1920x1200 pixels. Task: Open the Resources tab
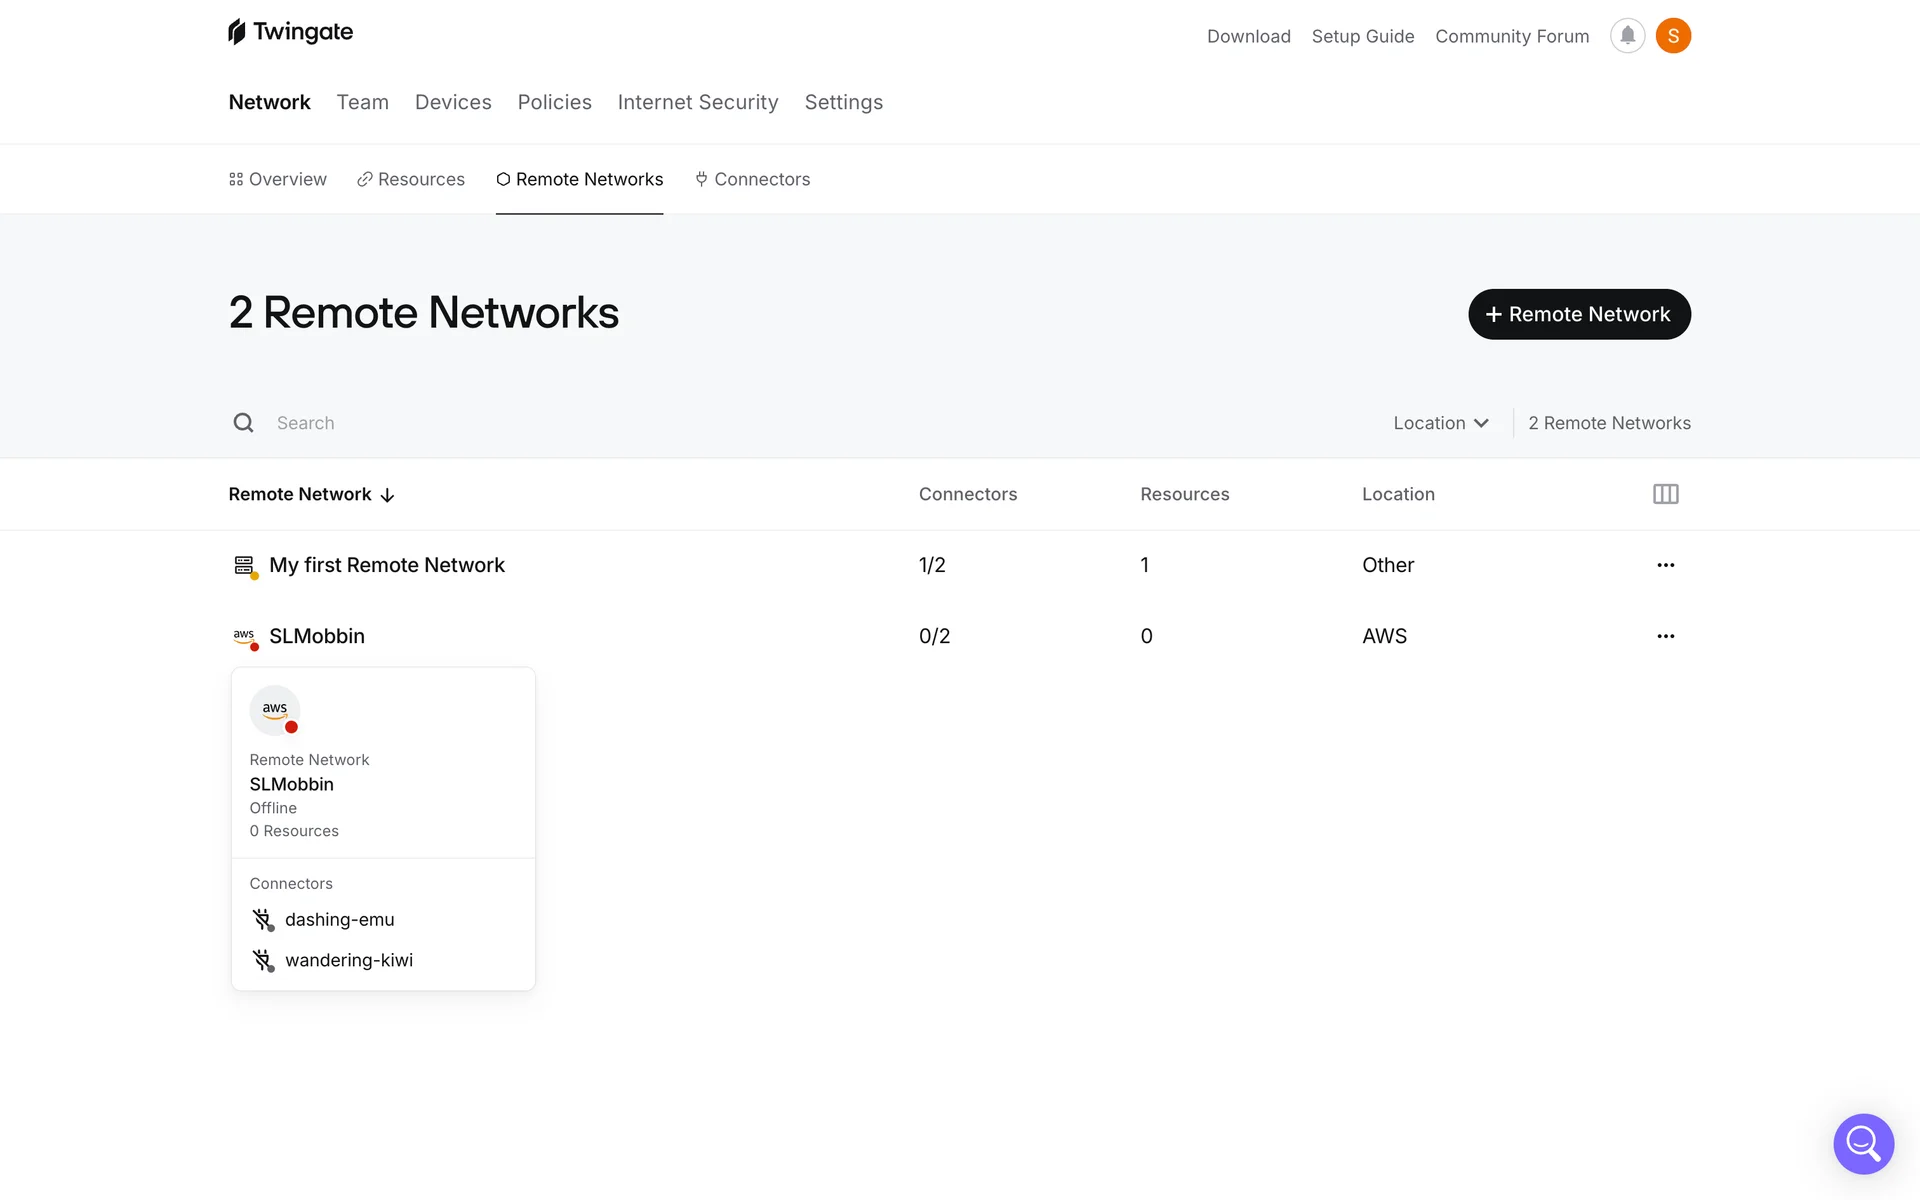[x=411, y=179]
